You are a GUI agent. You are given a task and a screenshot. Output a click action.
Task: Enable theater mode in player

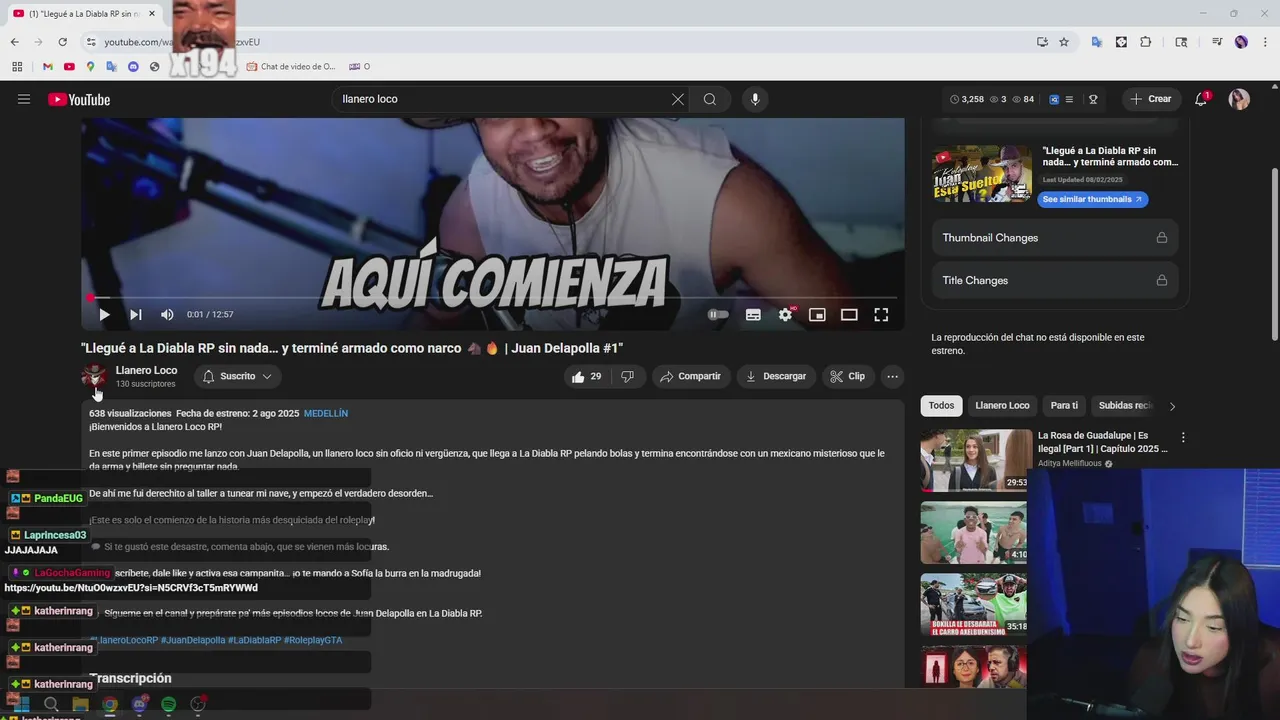pyautogui.click(x=849, y=314)
